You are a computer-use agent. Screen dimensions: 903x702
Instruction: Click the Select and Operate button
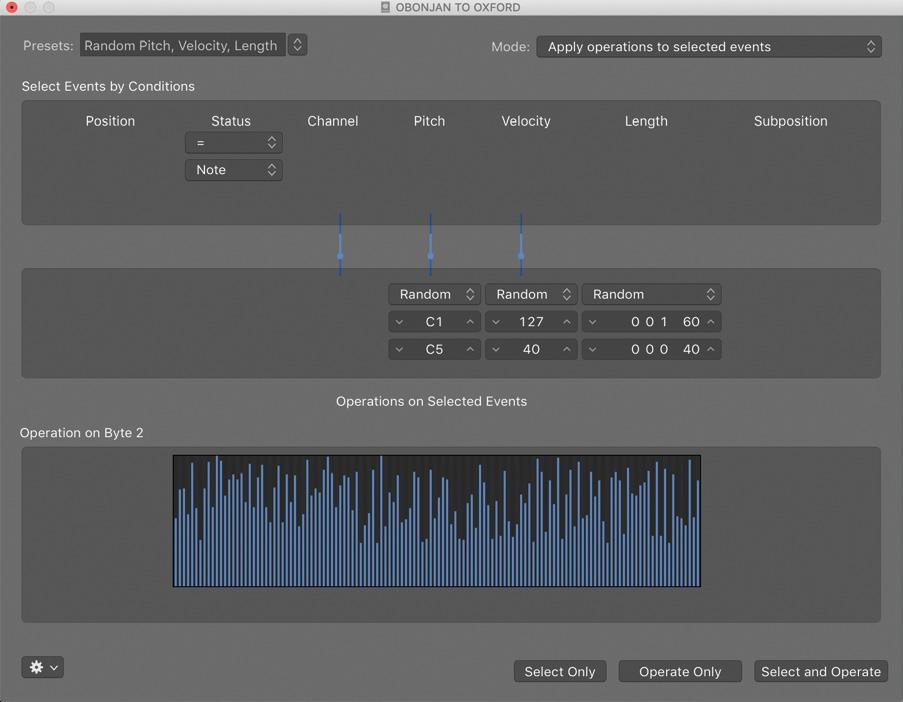click(820, 672)
